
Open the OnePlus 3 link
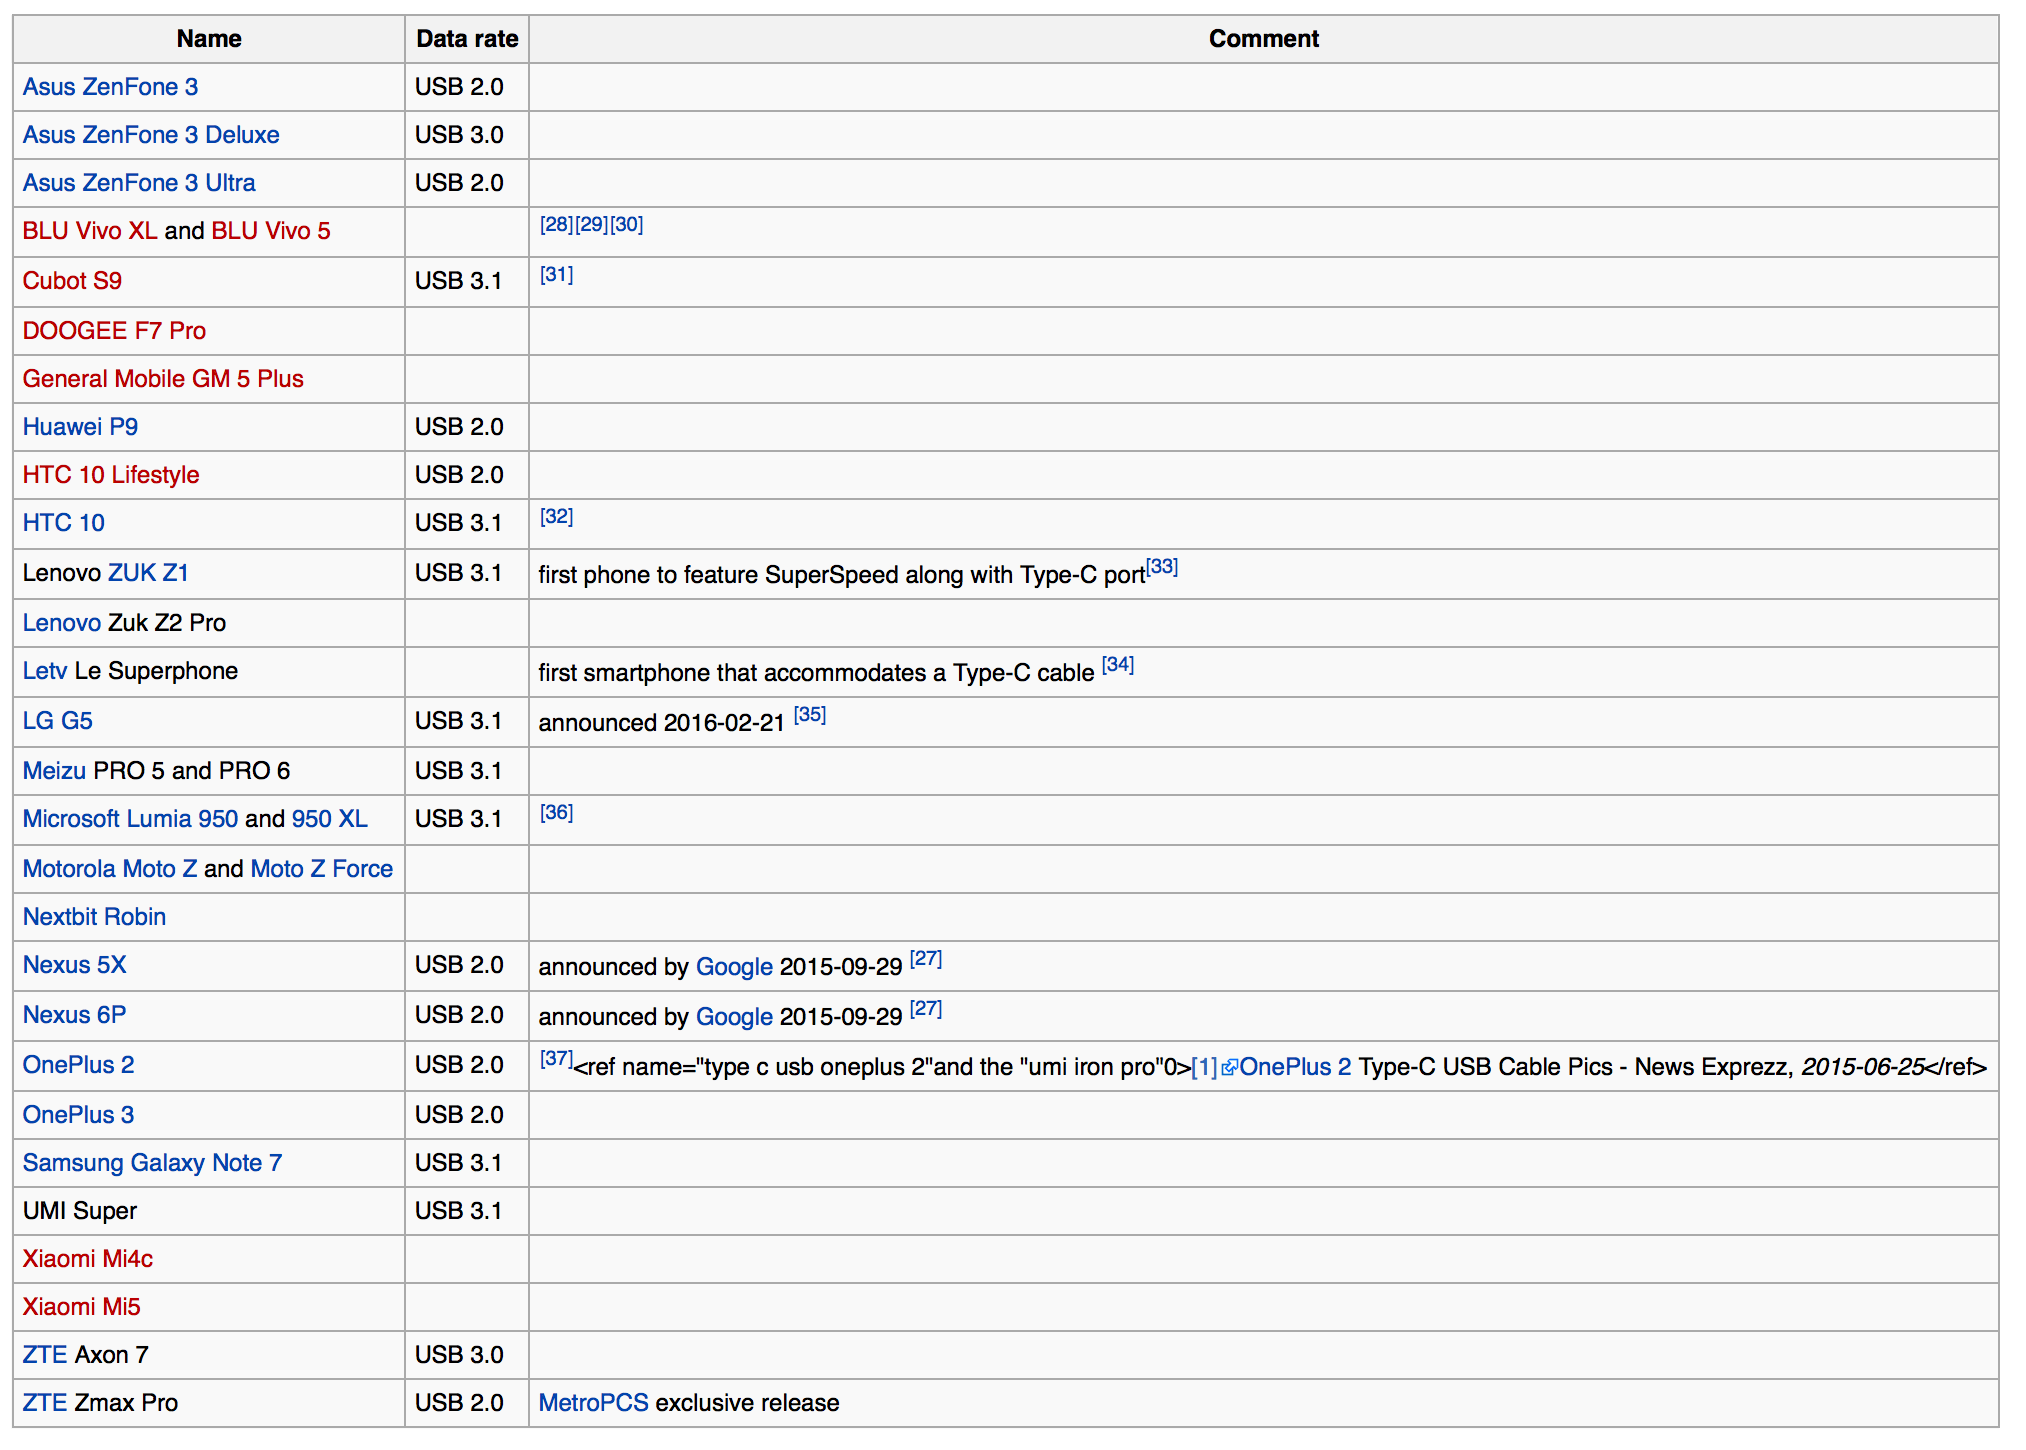pos(79,1115)
